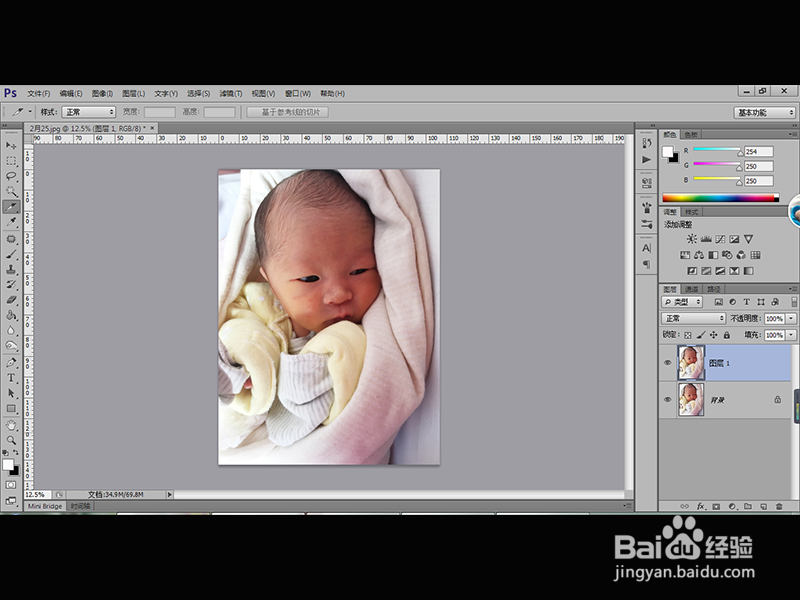This screenshot has height=600, width=800.
Task: Select the Move tool
Action: coord(11,145)
